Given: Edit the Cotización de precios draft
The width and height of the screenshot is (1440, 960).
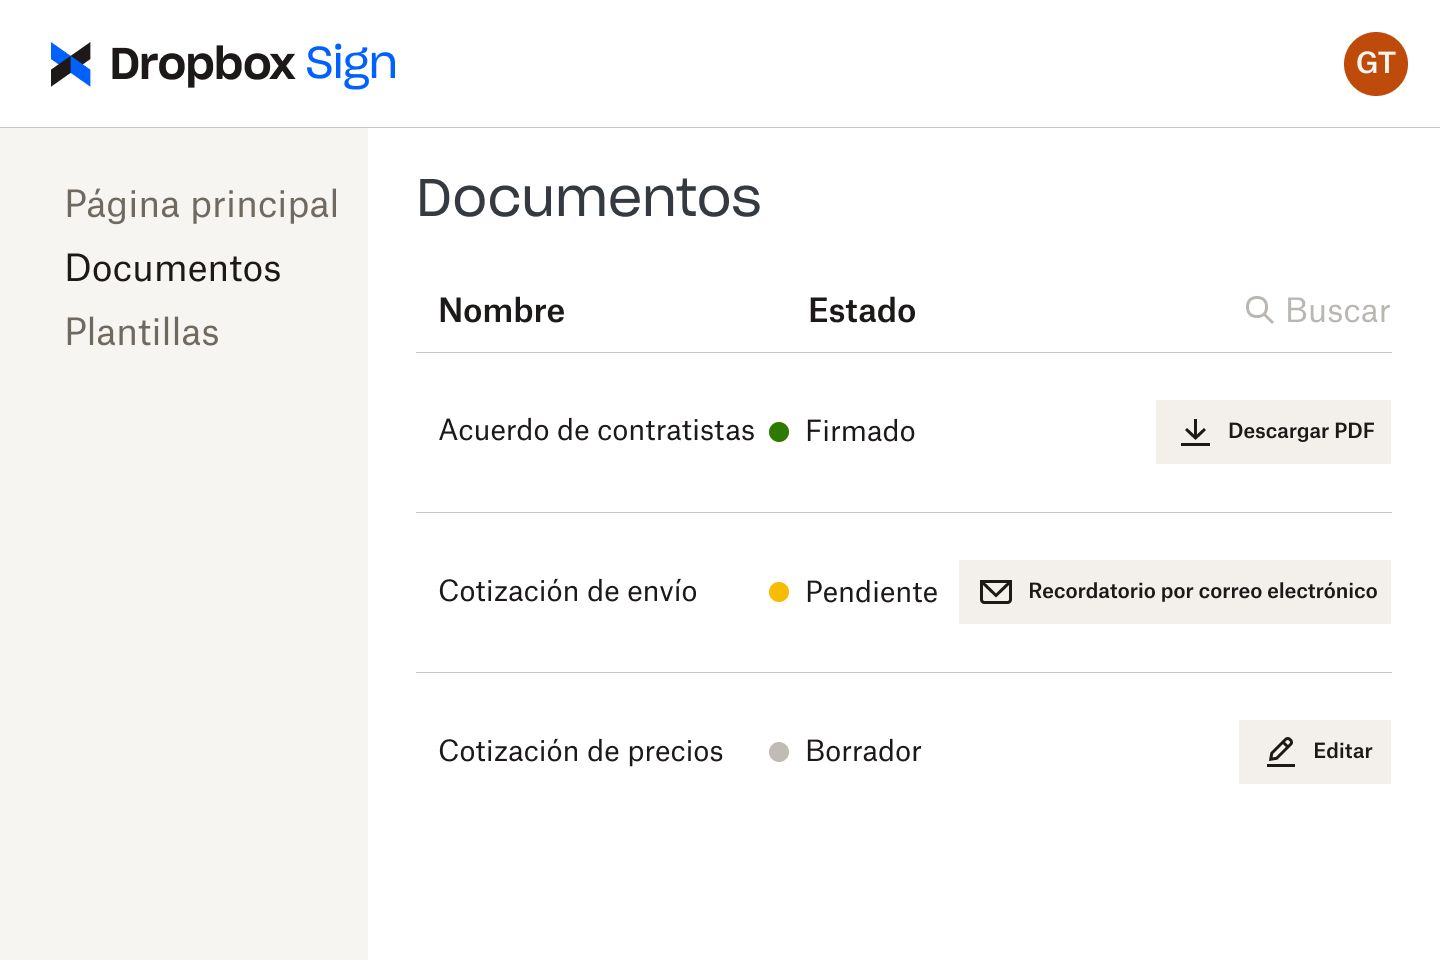Looking at the screenshot, I should click(x=1315, y=752).
